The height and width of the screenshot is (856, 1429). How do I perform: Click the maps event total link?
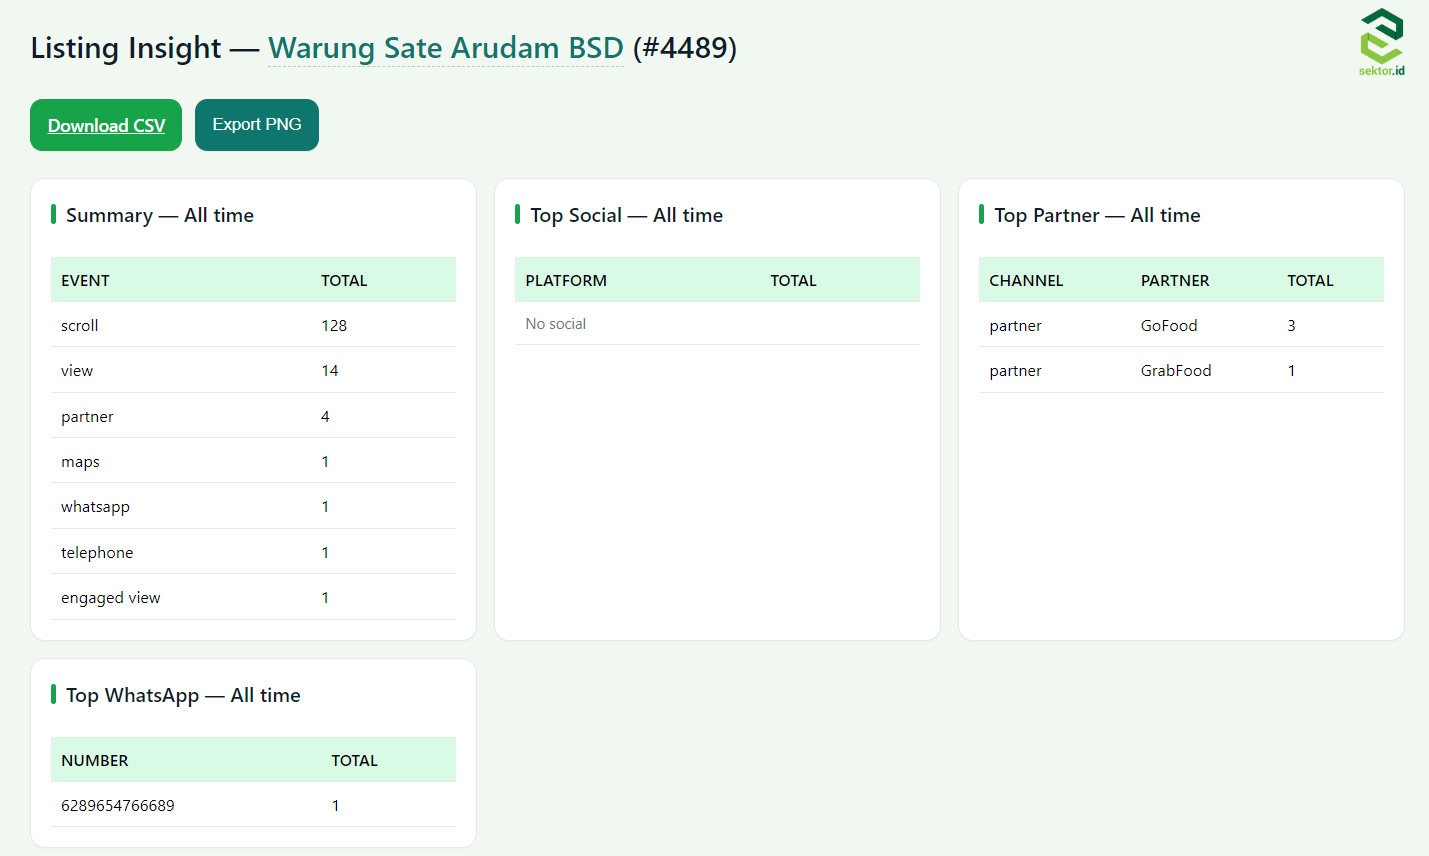[x=325, y=461]
